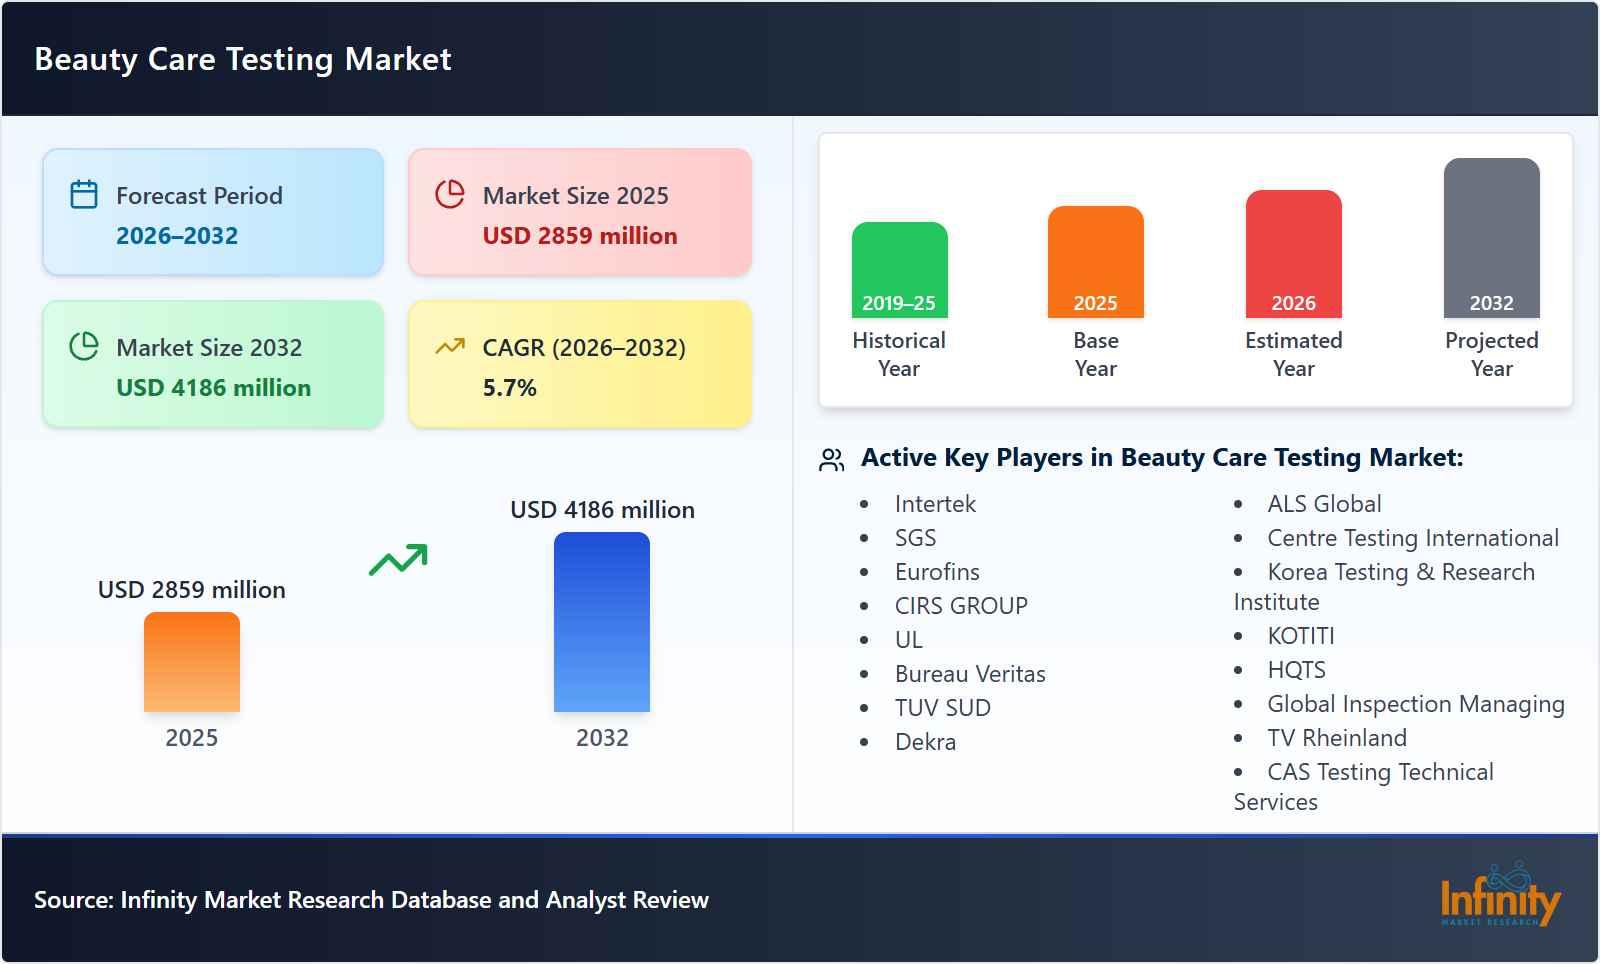The image size is (1600, 964).
Task: Click 'USD 4186 million' label above blue bar
Action: tap(602, 510)
